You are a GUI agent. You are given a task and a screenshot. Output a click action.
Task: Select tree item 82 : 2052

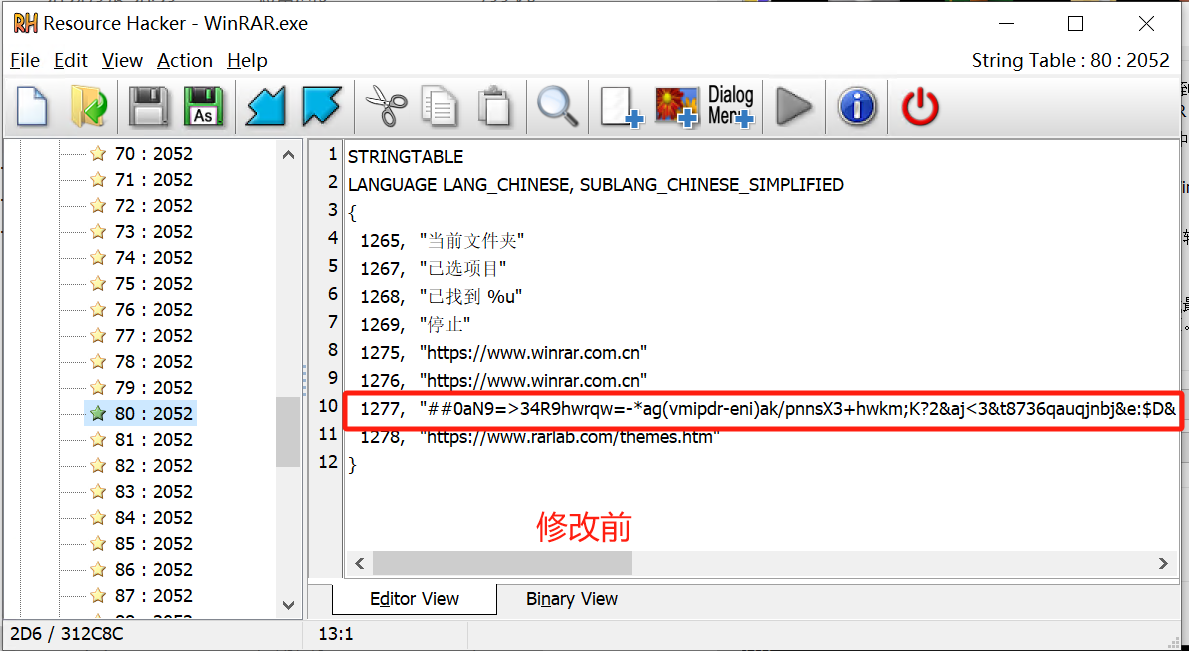[x=154, y=465]
